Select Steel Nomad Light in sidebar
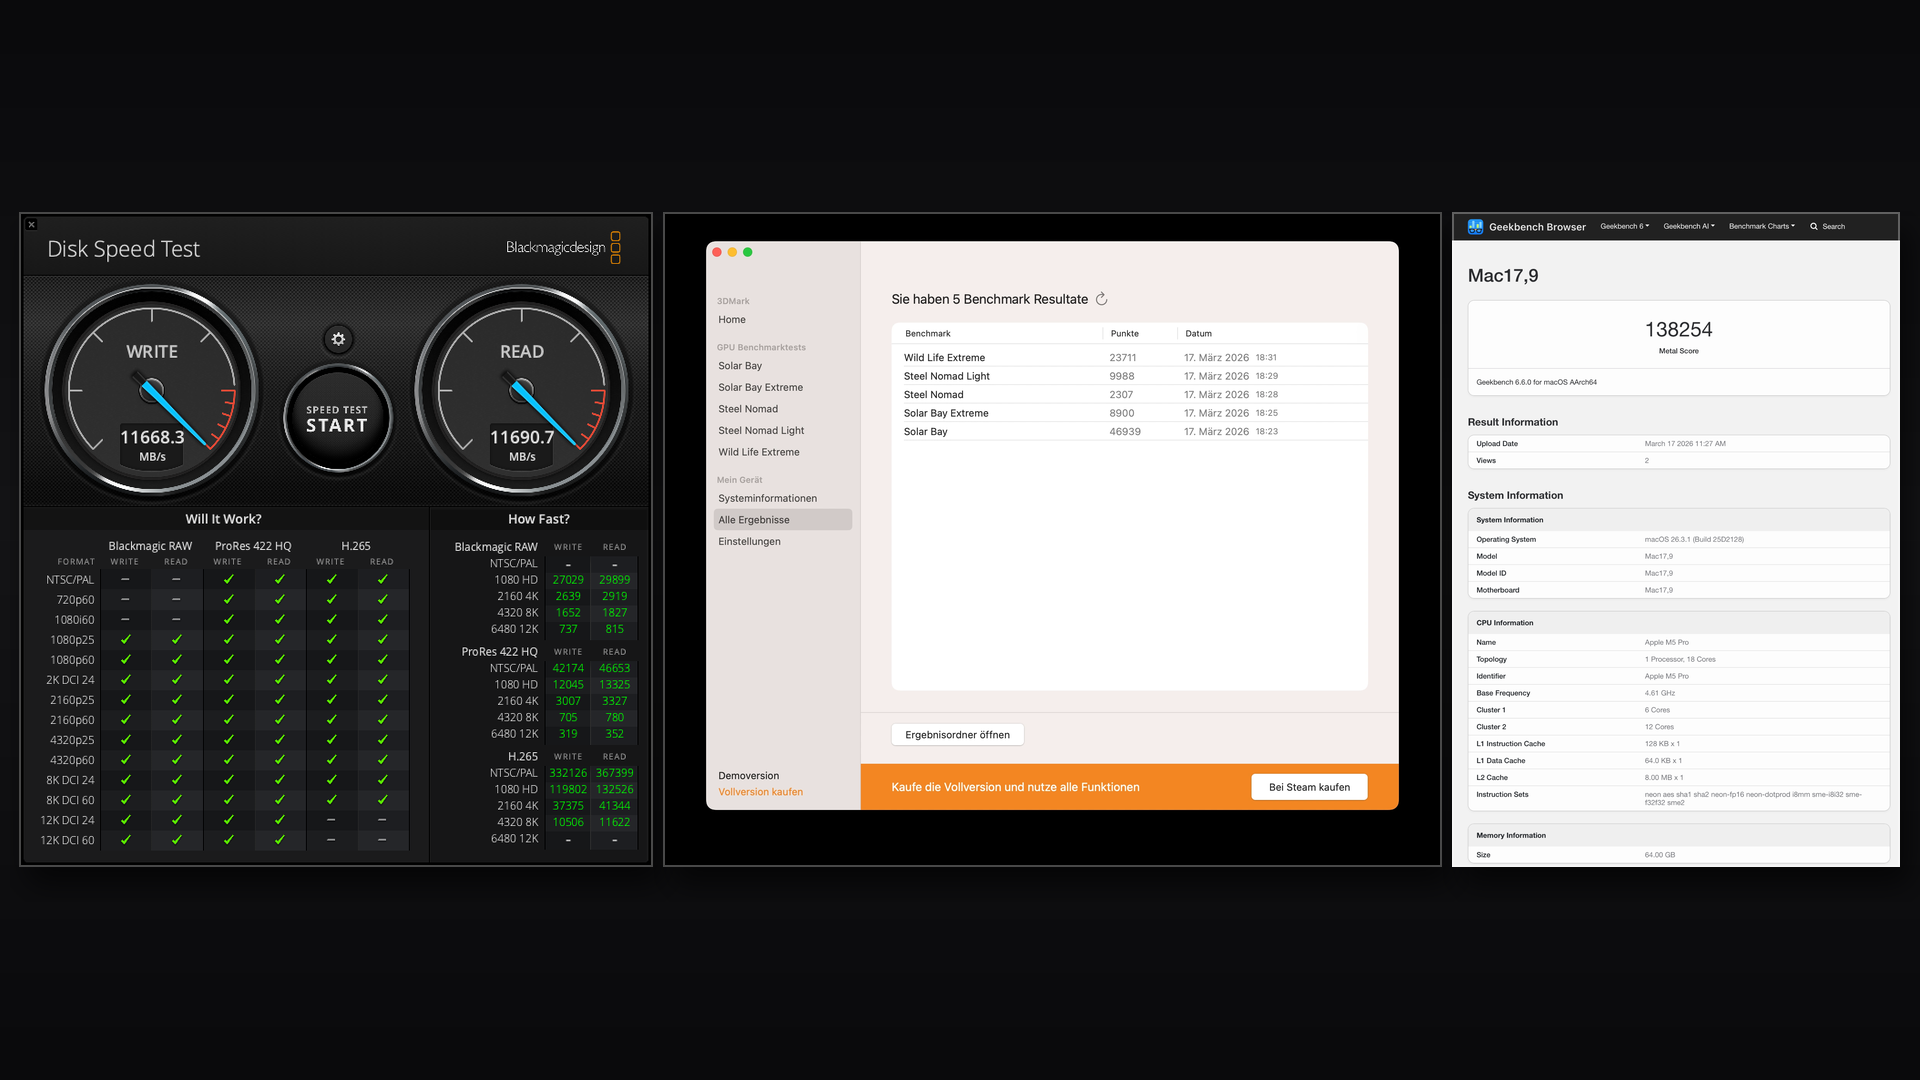 click(760, 431)
